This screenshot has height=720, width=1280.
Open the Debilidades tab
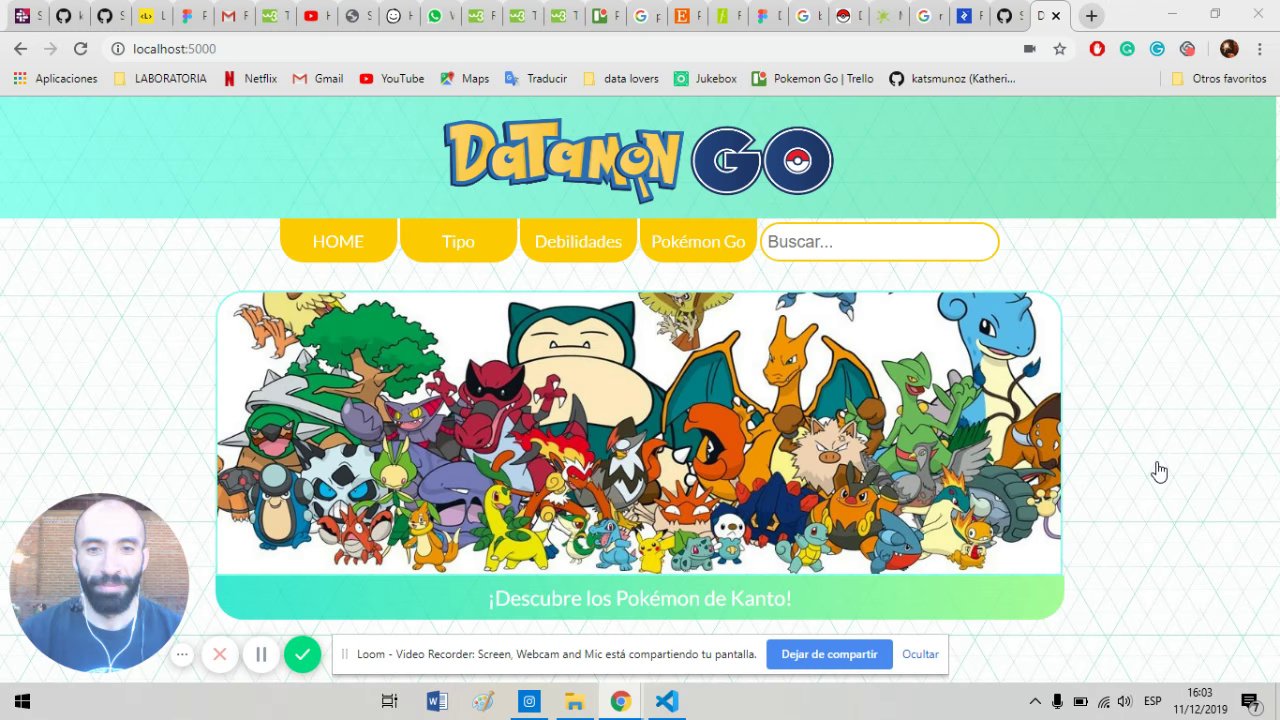click(x=578, y=241)
